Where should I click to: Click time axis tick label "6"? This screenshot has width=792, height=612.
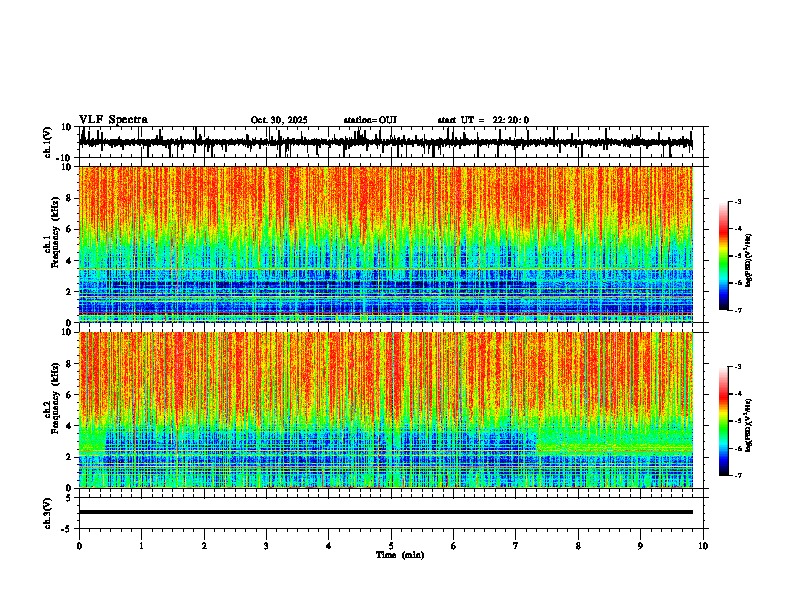click(x=454, y=546)
